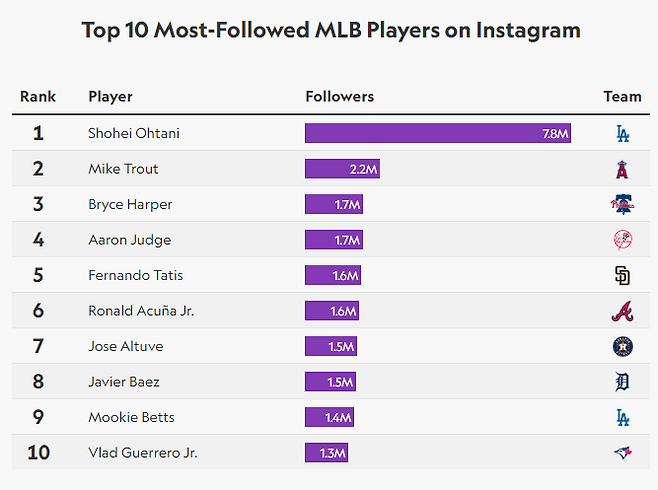The height and width of the screenshot is (490, 658).
Task: Click the Astros logo in Jose Altuve's row
Action: coord(622,347)
